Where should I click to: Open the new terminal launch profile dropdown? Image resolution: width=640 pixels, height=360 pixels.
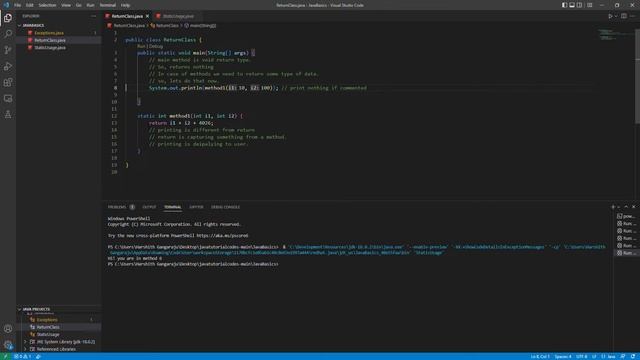(618, 207)
